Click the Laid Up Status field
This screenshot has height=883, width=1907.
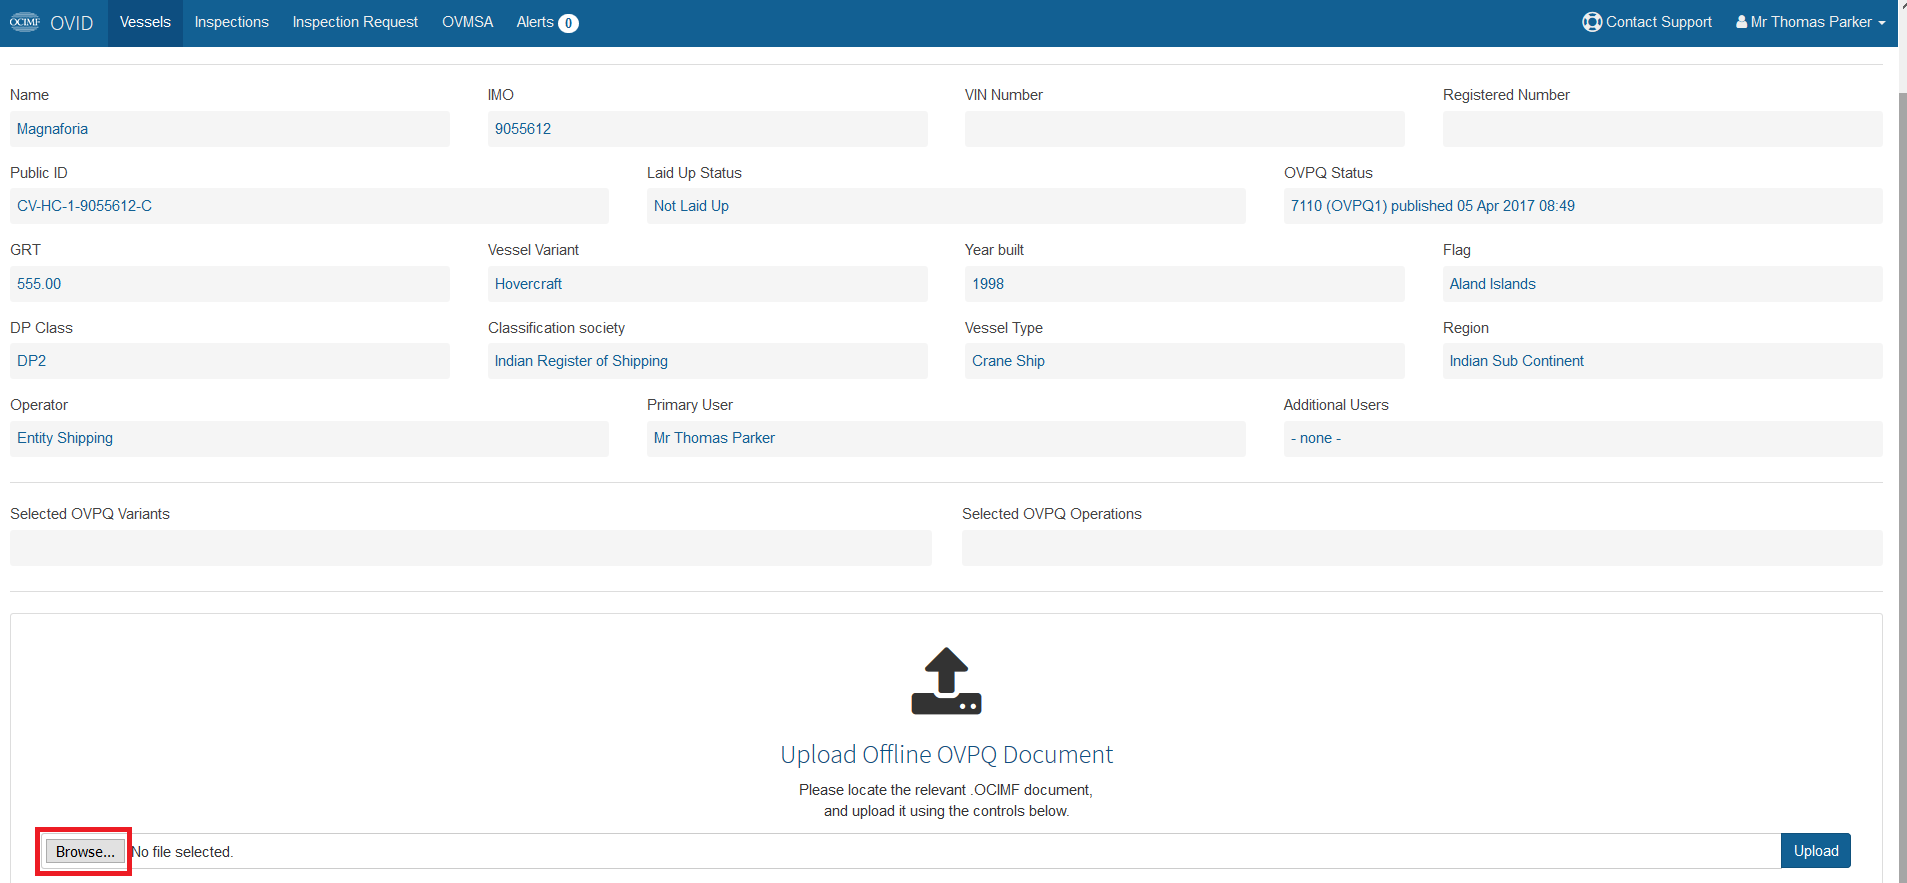pyautogui.click(x=946, y=206)
